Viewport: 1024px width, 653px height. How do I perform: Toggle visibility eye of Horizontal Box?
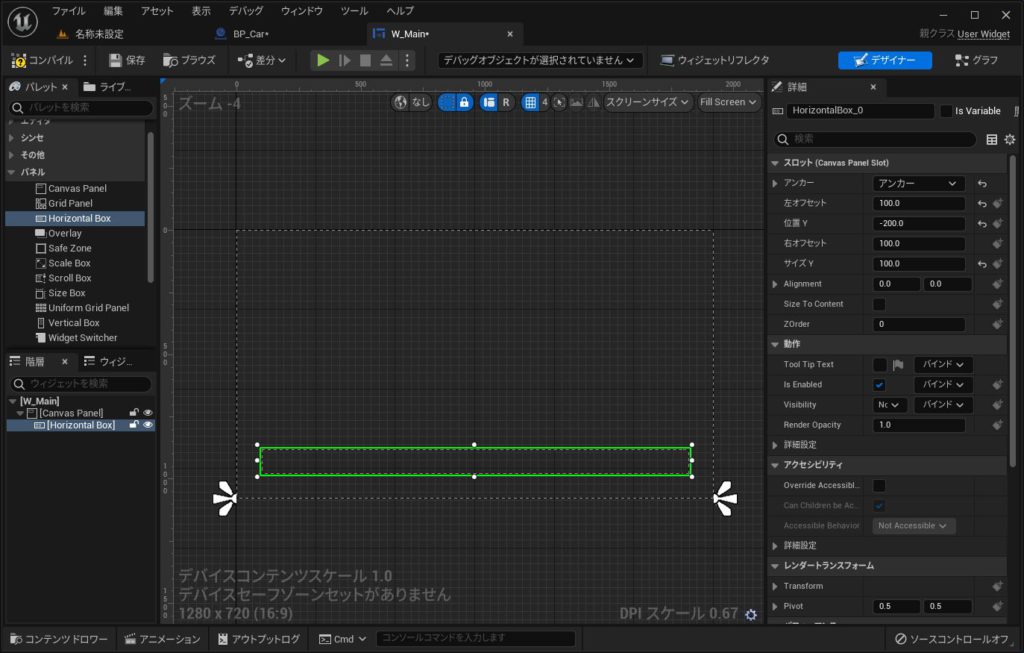click(x=148, y=425)
